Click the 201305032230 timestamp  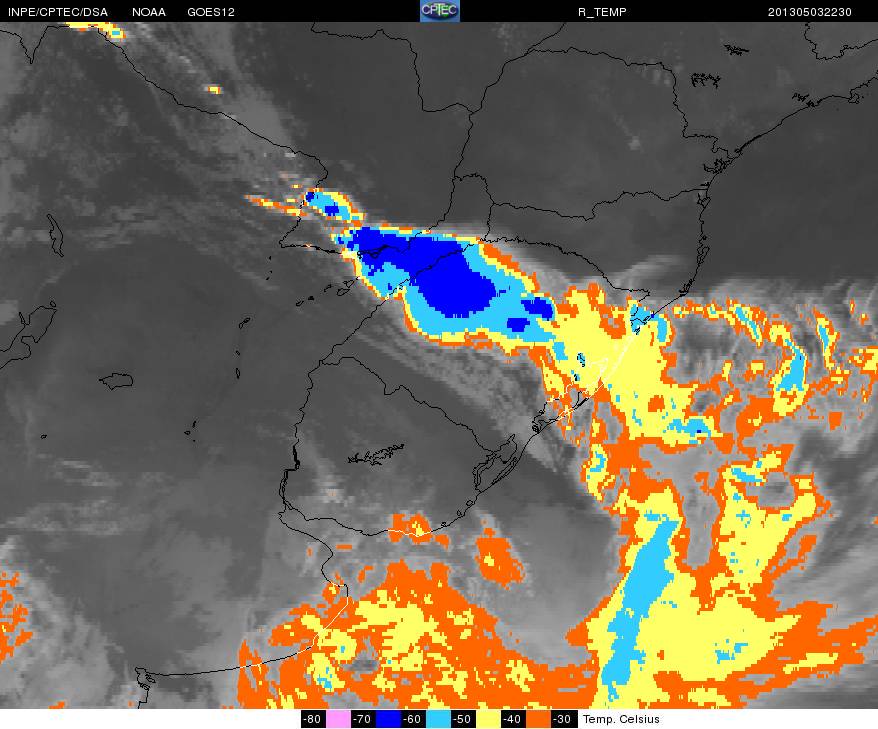click(810, 12)
